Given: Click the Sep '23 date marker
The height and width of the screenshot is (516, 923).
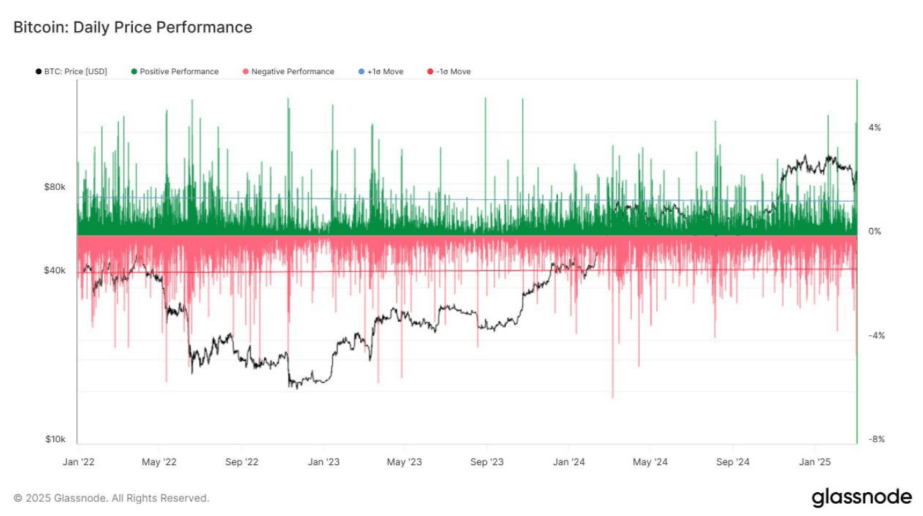Looking at the screenshot, I should [x=487, y=462].
